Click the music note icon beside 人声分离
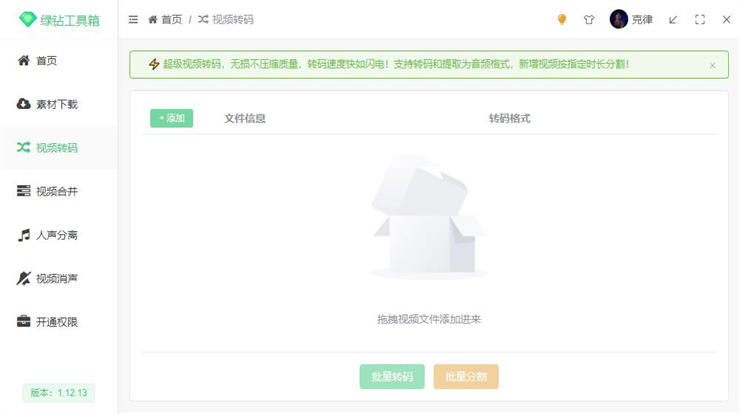740x414 pixels. [24, 235]
